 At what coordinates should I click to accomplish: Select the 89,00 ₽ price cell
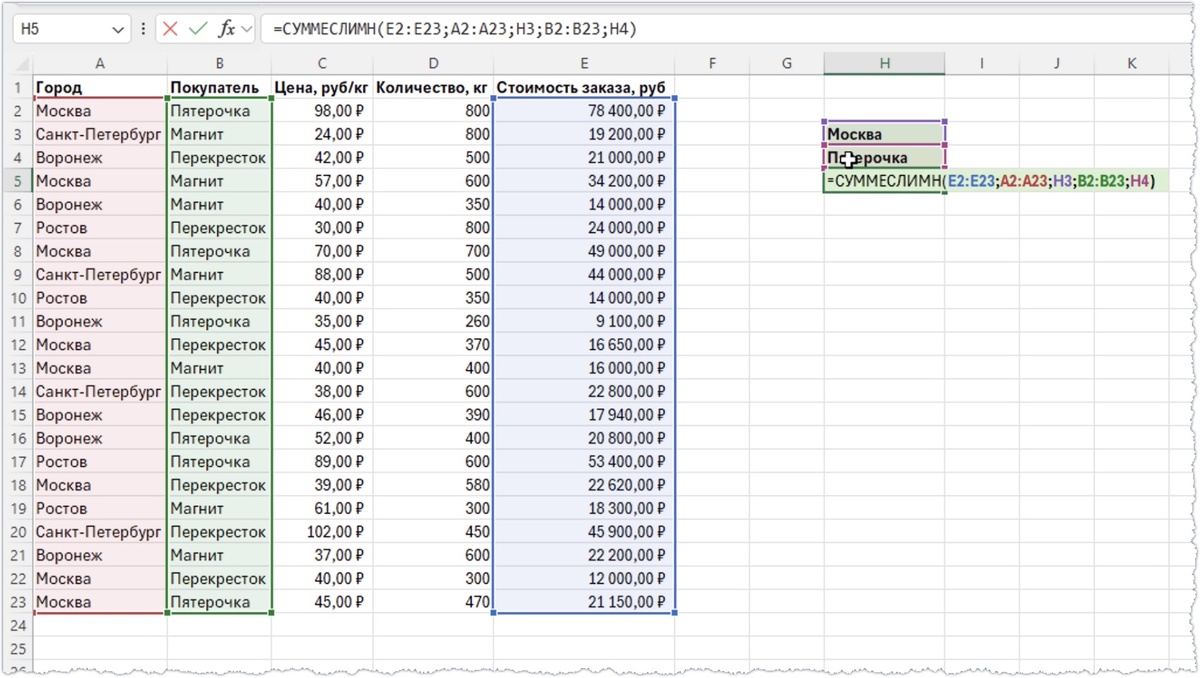click(322, 462)
